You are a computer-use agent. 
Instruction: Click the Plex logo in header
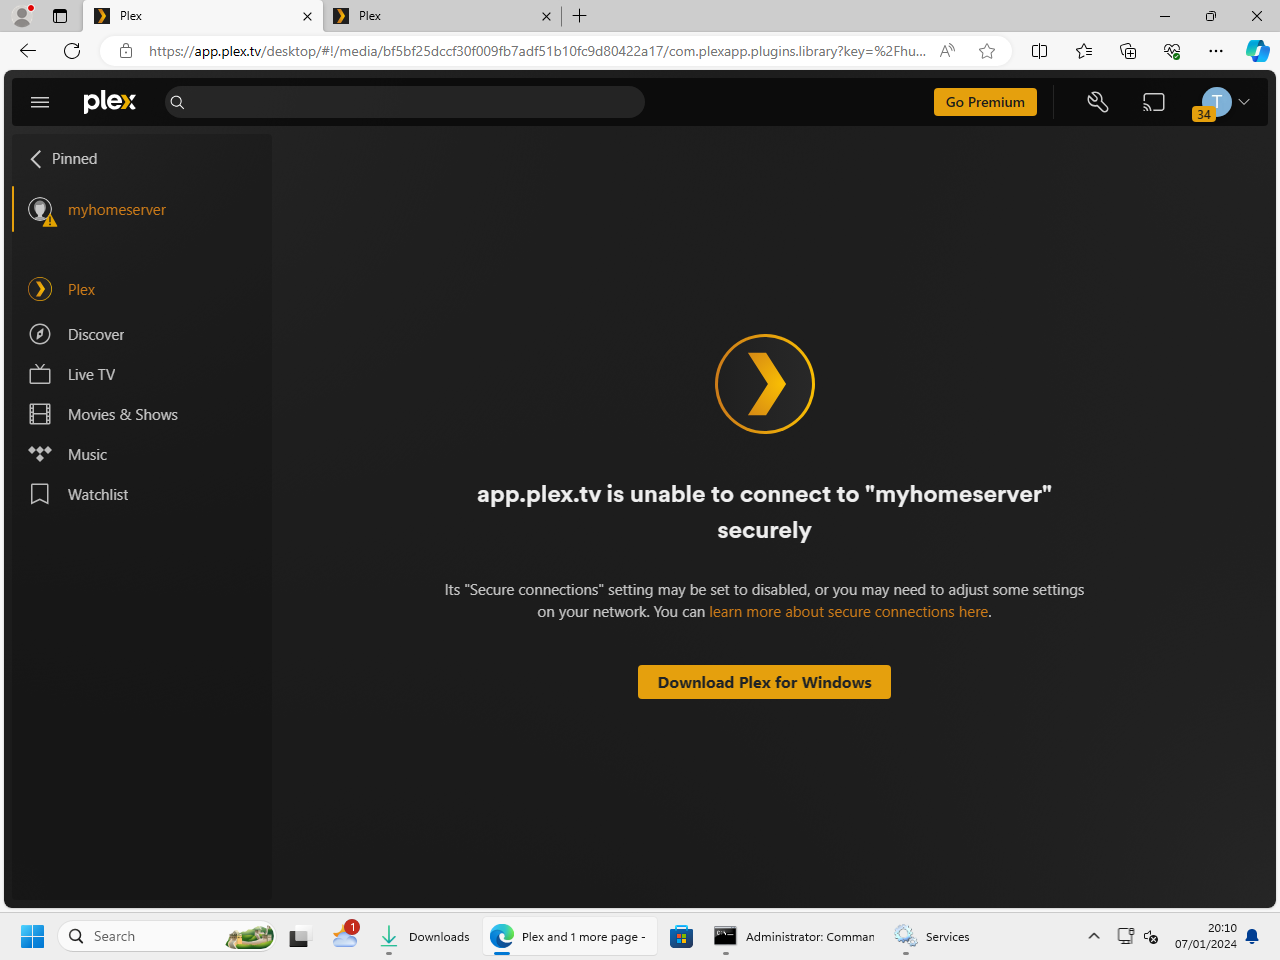click(109, 102)
